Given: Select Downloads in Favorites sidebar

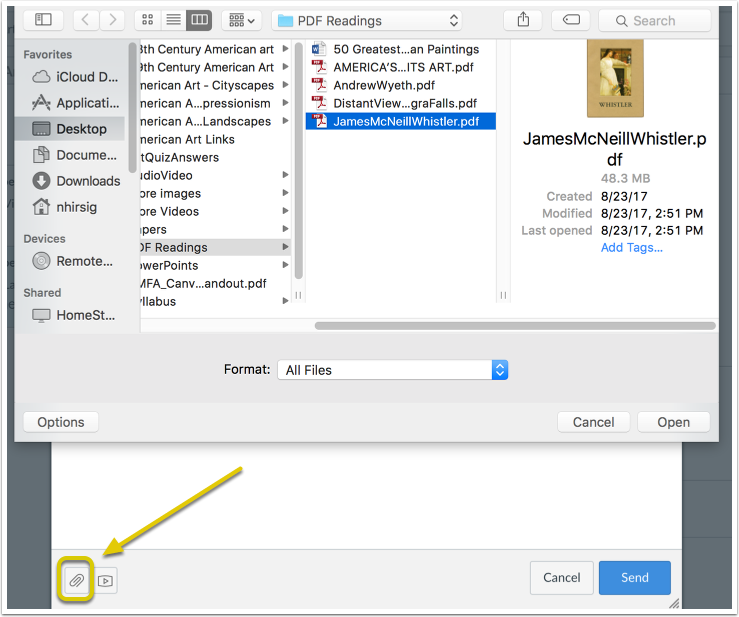Looking at the screenshot, I should 75,181.
